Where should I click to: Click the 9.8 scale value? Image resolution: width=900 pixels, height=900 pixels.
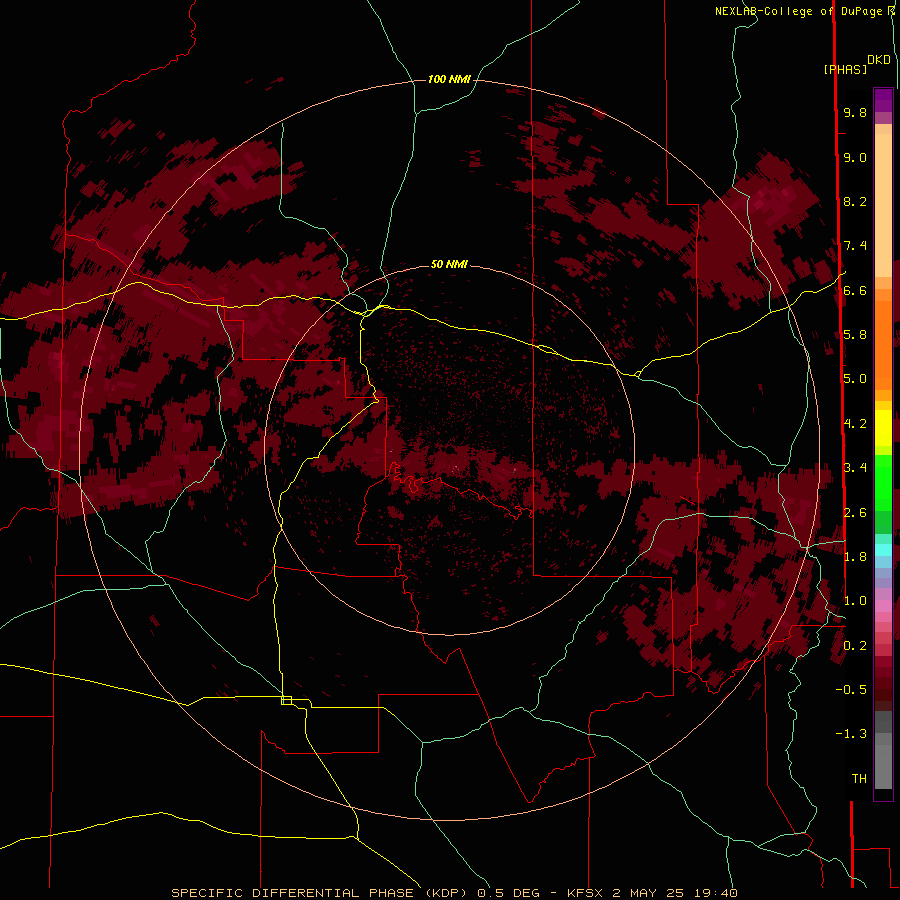coord(855,112)
